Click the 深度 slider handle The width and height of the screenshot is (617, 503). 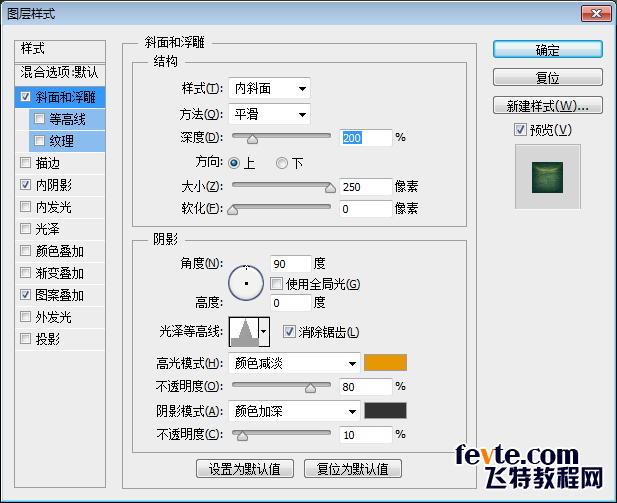pyautogui.click(x=252, y=139)
